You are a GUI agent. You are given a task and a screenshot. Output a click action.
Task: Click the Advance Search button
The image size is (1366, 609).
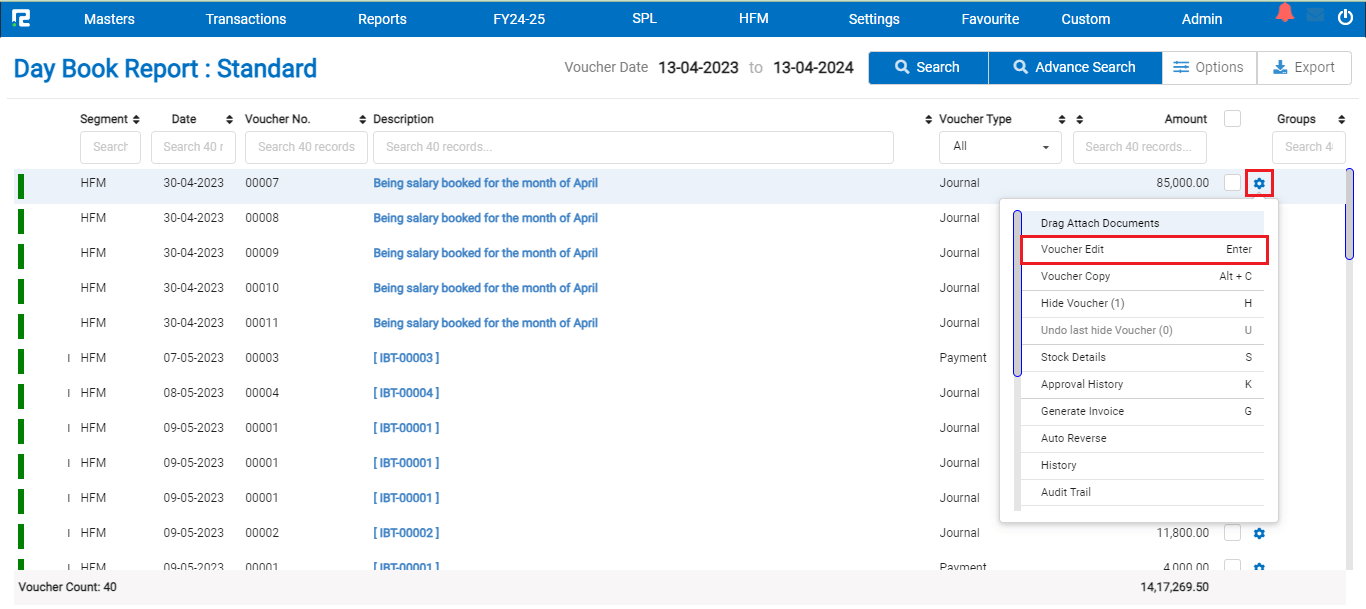point(1074,67)
